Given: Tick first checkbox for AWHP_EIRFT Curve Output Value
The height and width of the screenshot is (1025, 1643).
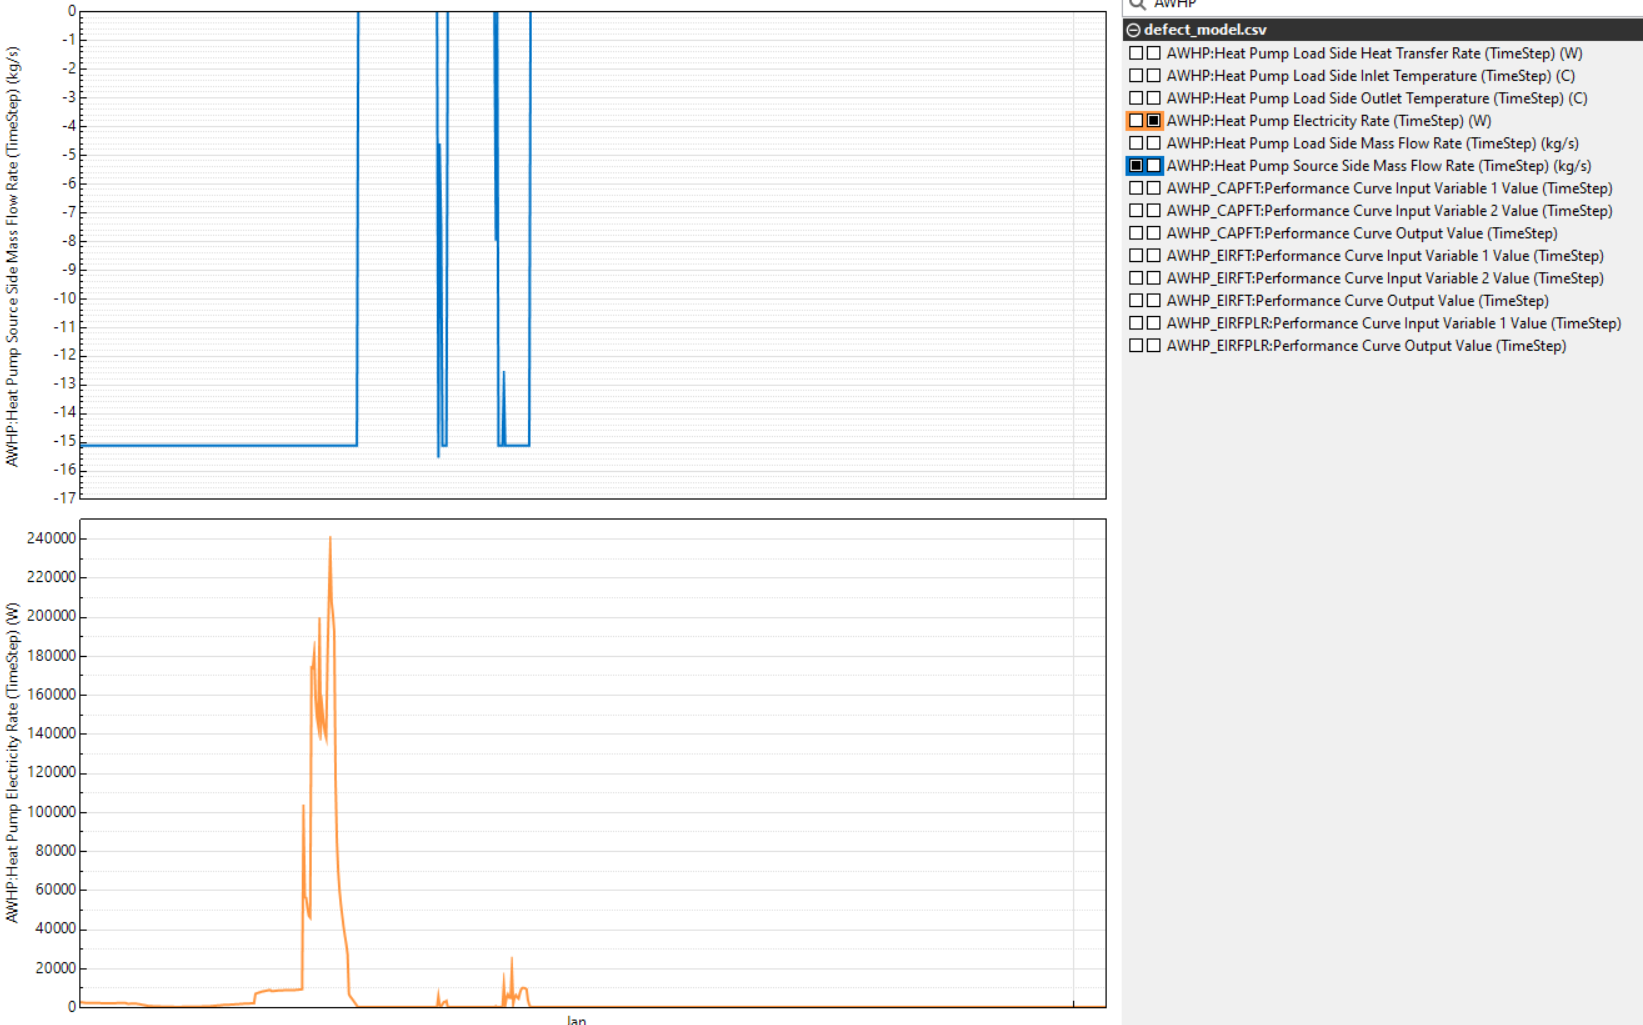Looking at the screenshot, I should [1136, 301].
